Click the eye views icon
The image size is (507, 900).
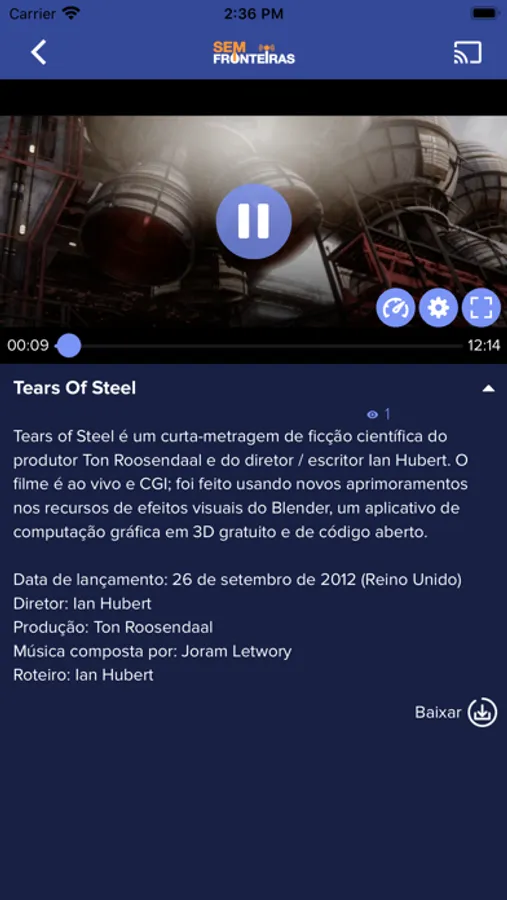[373, 414]
